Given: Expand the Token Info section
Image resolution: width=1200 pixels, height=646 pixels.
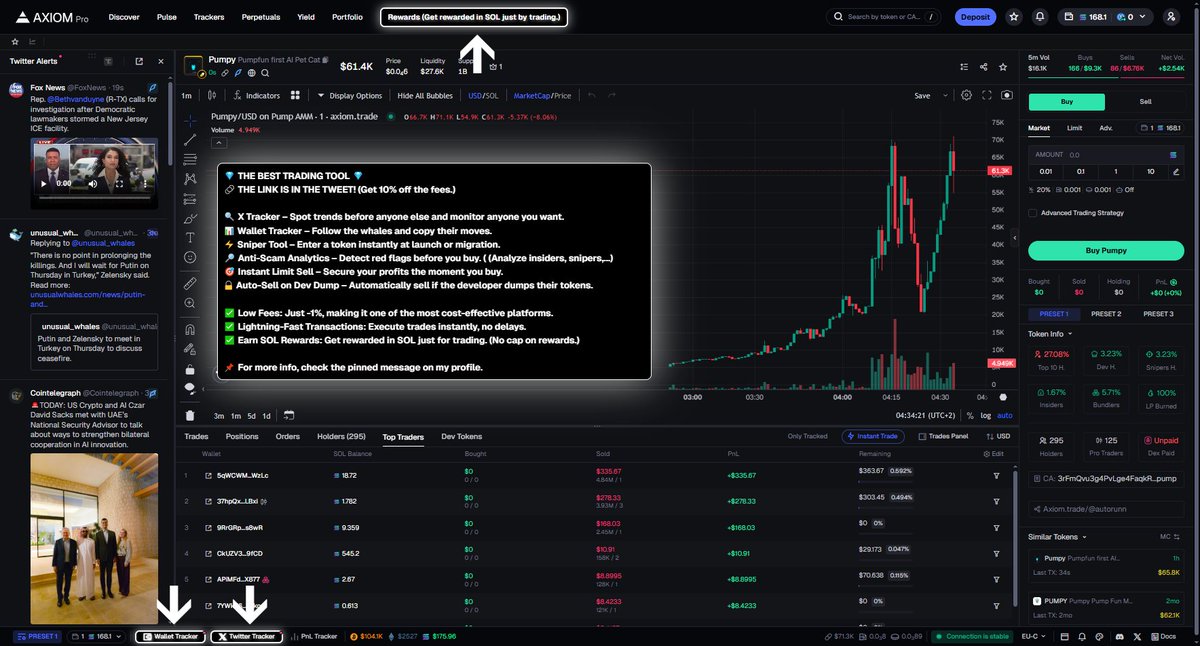Looking at the screenshot, I should click(1051, 334).
